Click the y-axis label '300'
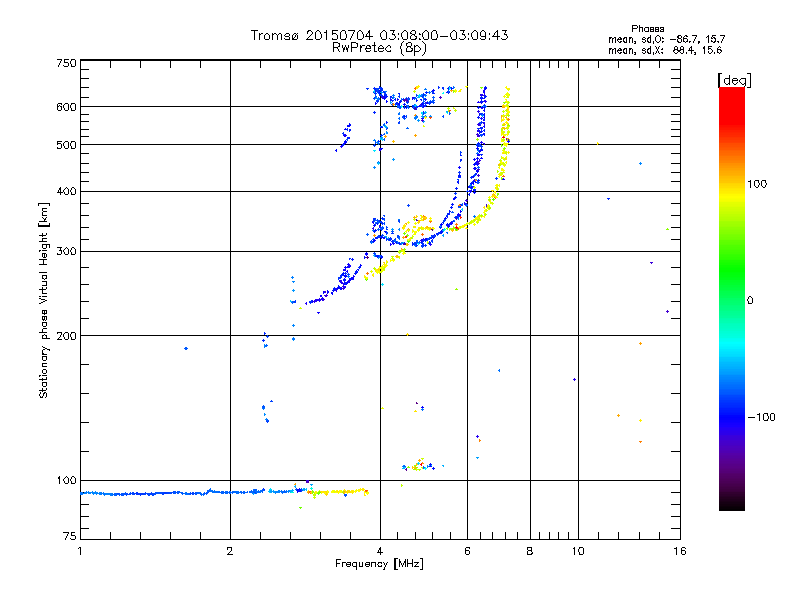 point(66,252)
